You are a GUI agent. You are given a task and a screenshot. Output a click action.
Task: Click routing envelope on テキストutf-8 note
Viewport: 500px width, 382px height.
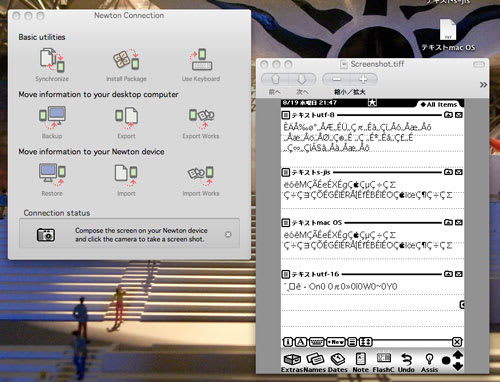(x=459, y=115)
